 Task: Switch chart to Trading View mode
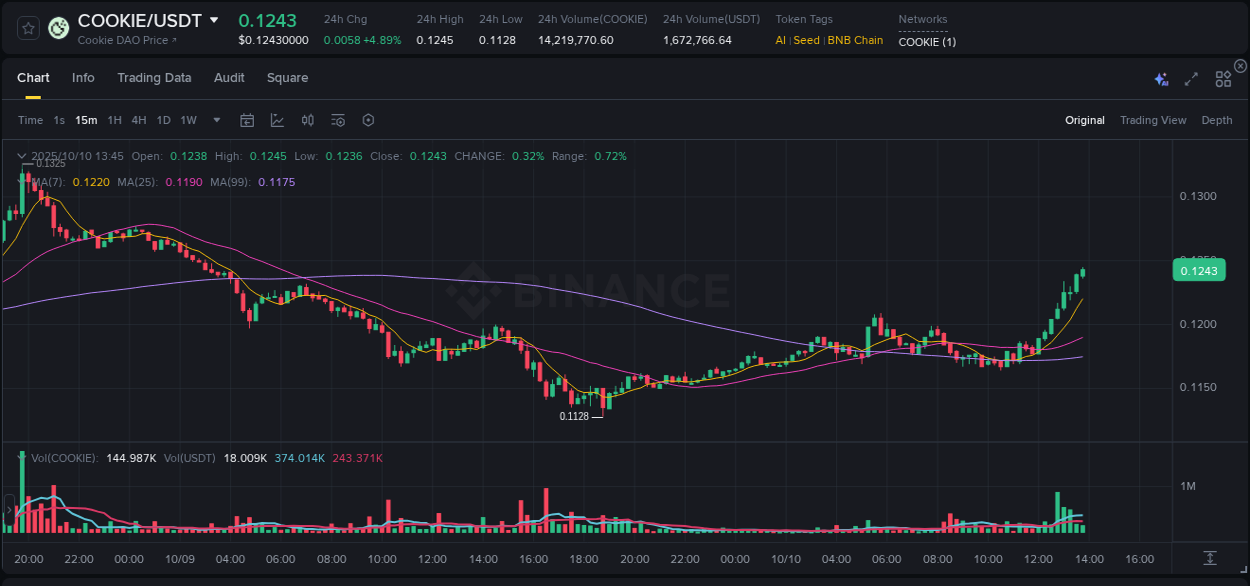[1153, 120]
